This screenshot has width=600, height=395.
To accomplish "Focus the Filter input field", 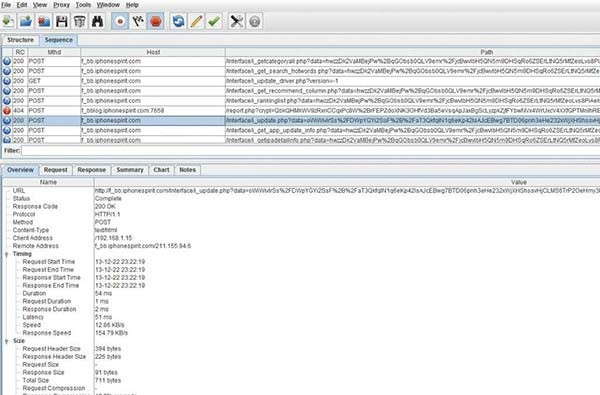I will (x=310, y=150).
